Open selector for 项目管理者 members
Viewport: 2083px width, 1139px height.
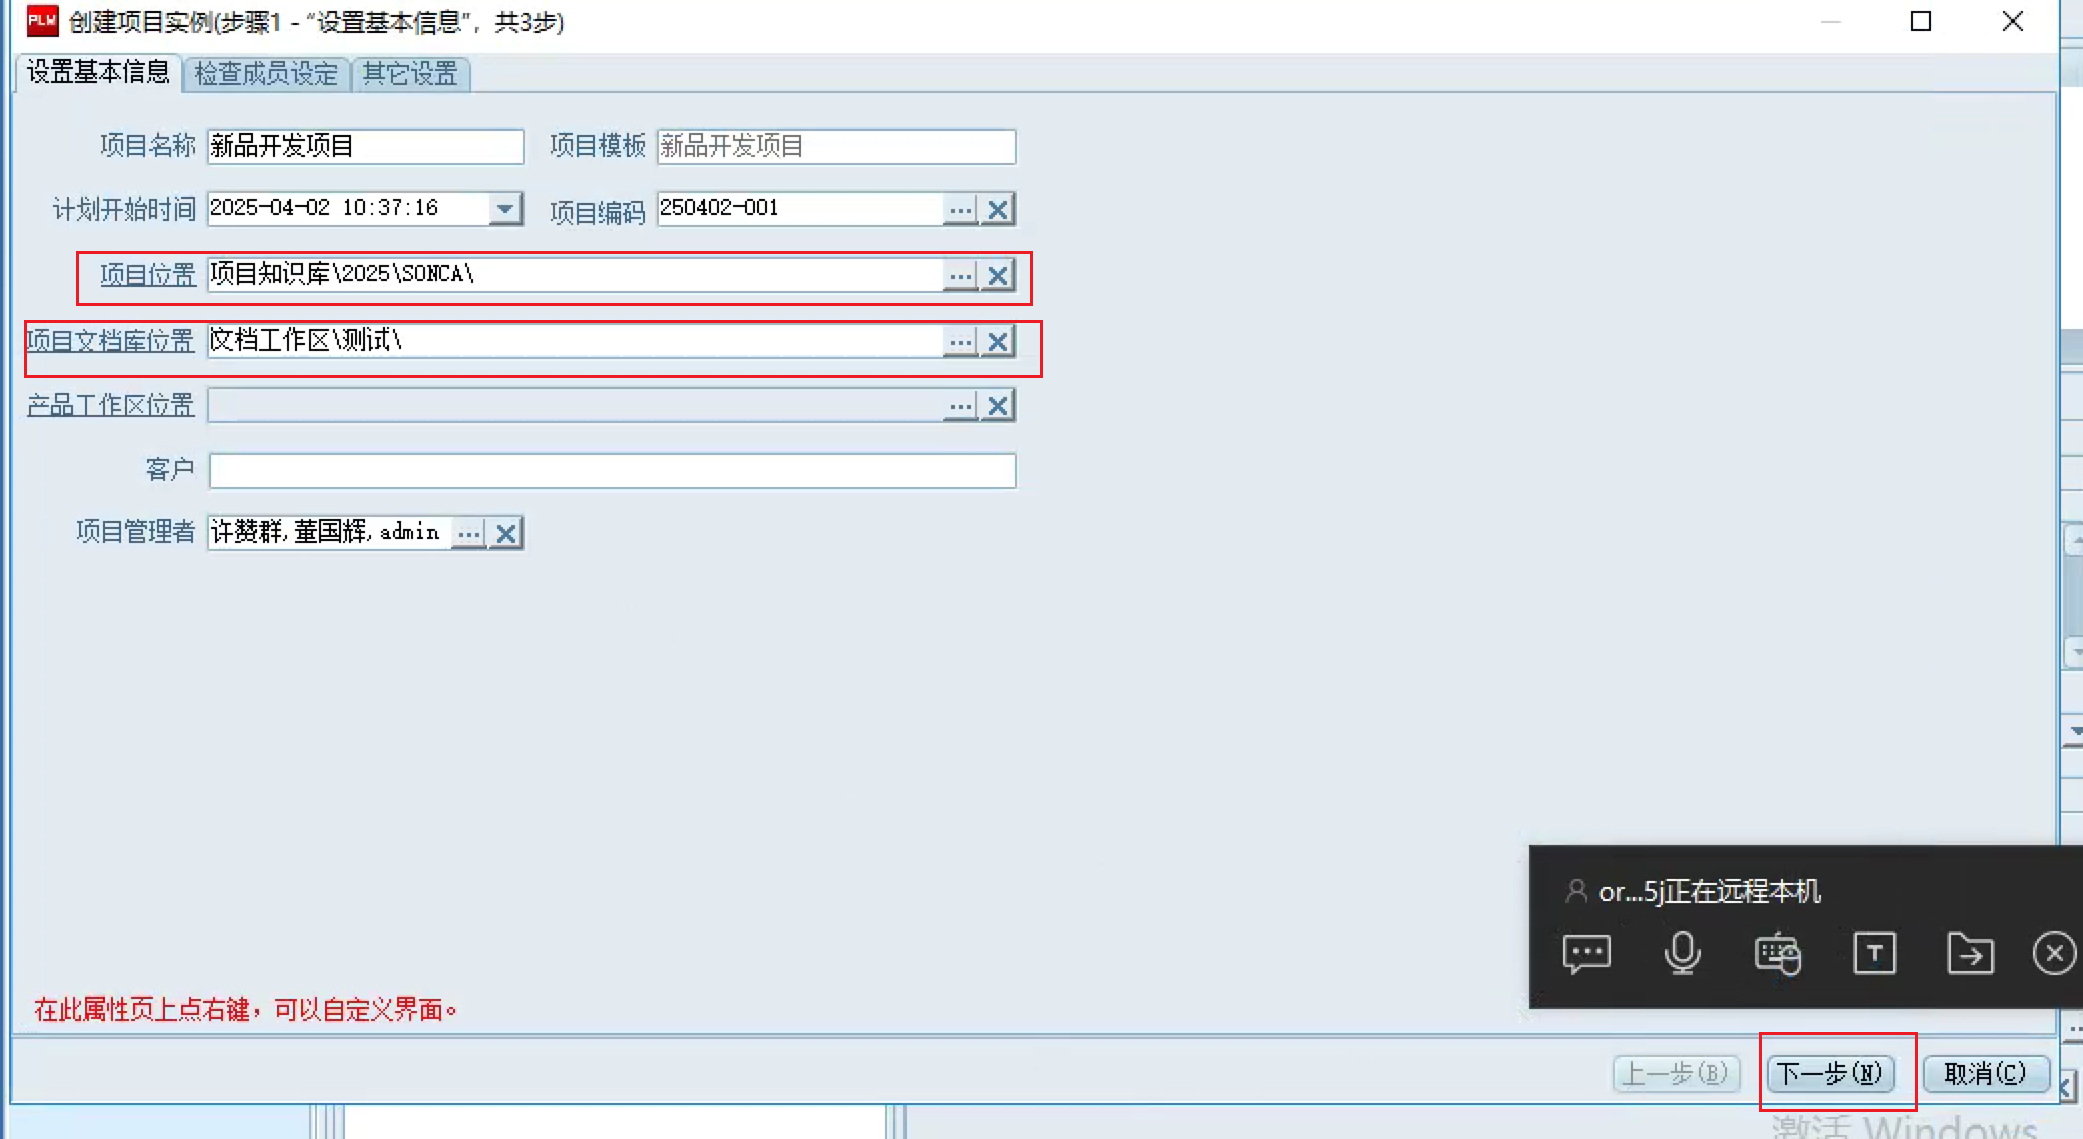click(x=469, y=533)
